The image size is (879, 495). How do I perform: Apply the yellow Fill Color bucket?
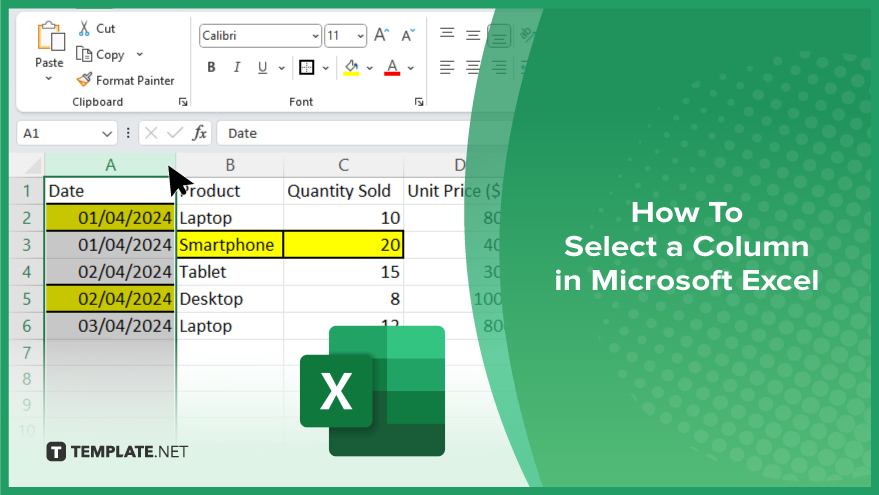351,67
